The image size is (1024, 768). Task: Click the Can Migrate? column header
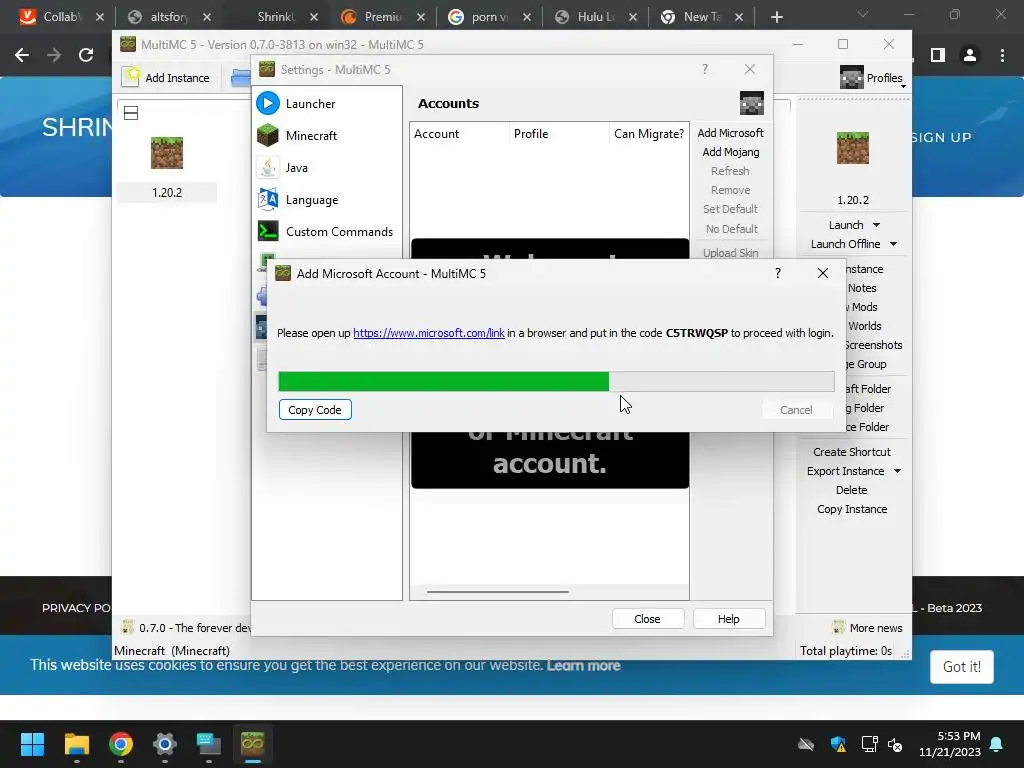[x=648, y=133]
